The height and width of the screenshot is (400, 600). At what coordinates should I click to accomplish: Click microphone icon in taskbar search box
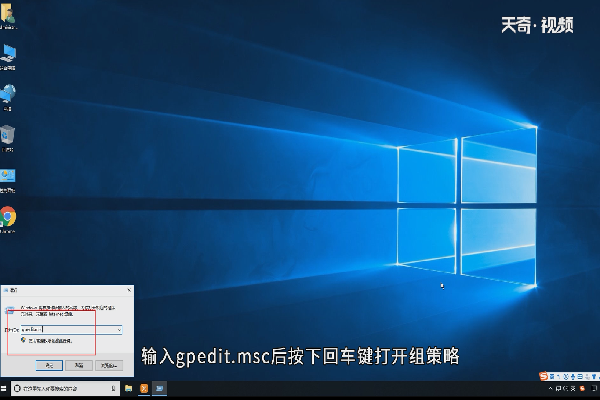tap(113, 389)
